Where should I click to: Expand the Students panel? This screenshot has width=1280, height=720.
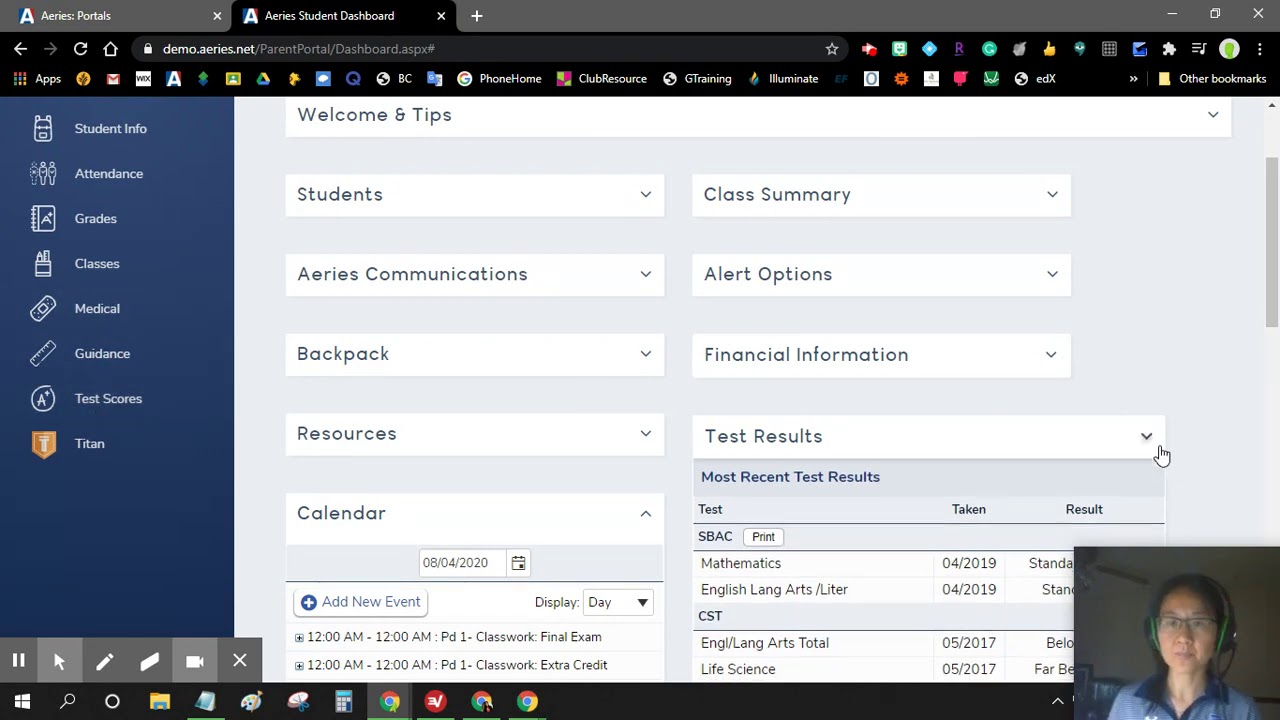[x=646, y=194]
